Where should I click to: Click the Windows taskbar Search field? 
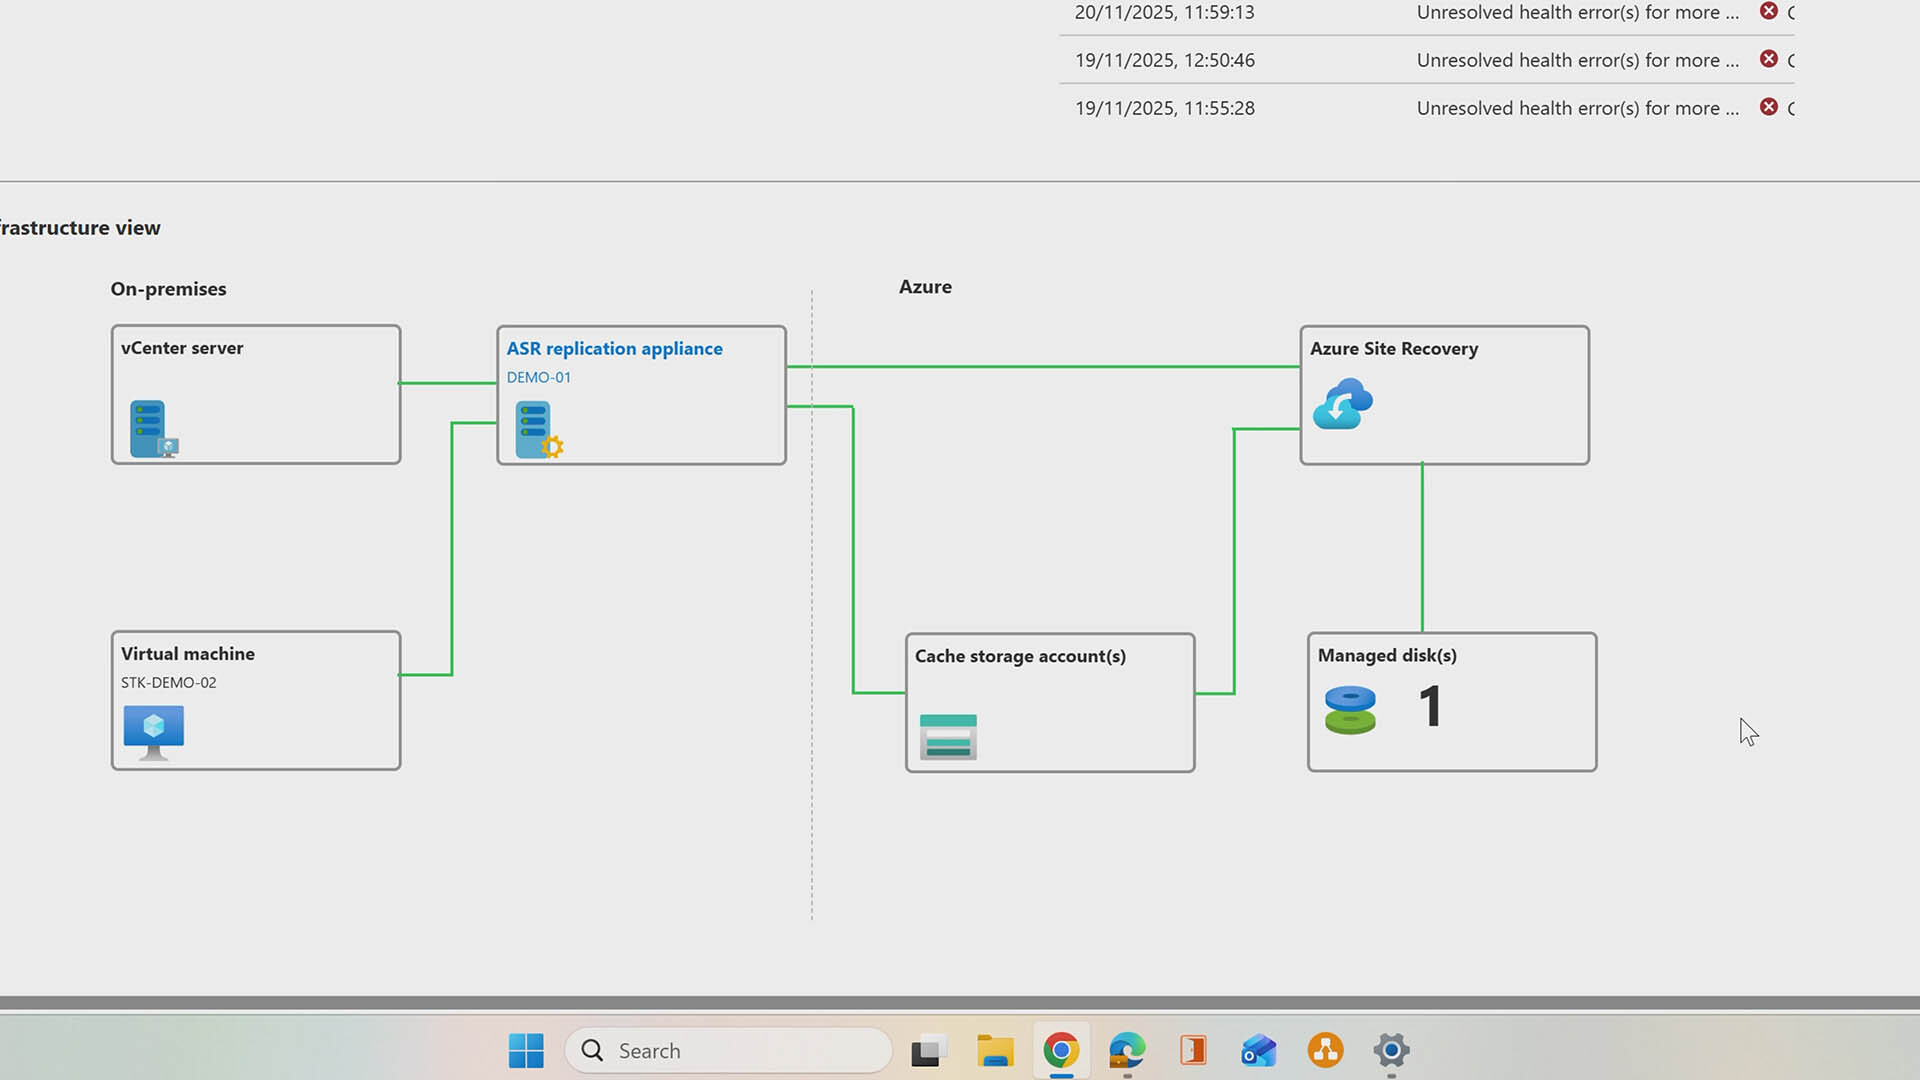tap(728, 1051)
